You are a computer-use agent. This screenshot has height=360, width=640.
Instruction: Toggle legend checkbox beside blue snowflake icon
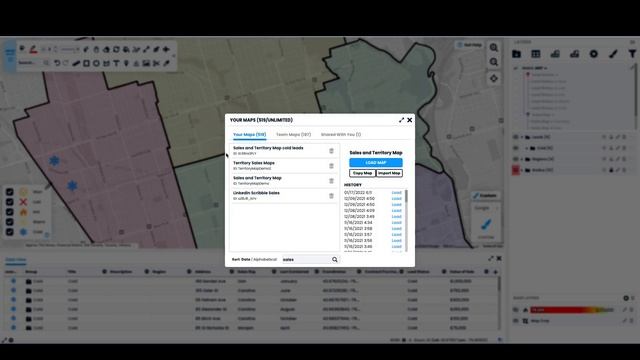[9, 232]
